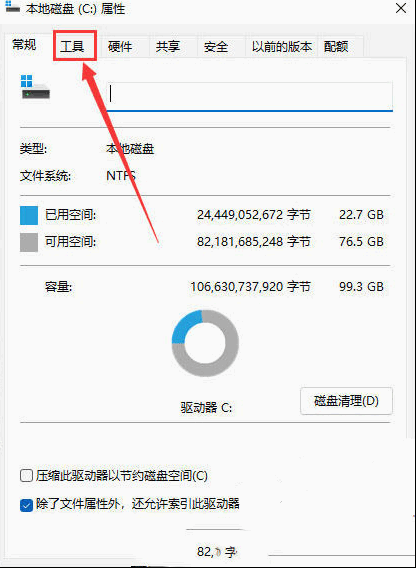Switch to the 工具 tab
This screenshot has width=416, height=568.
coord(72,46)
